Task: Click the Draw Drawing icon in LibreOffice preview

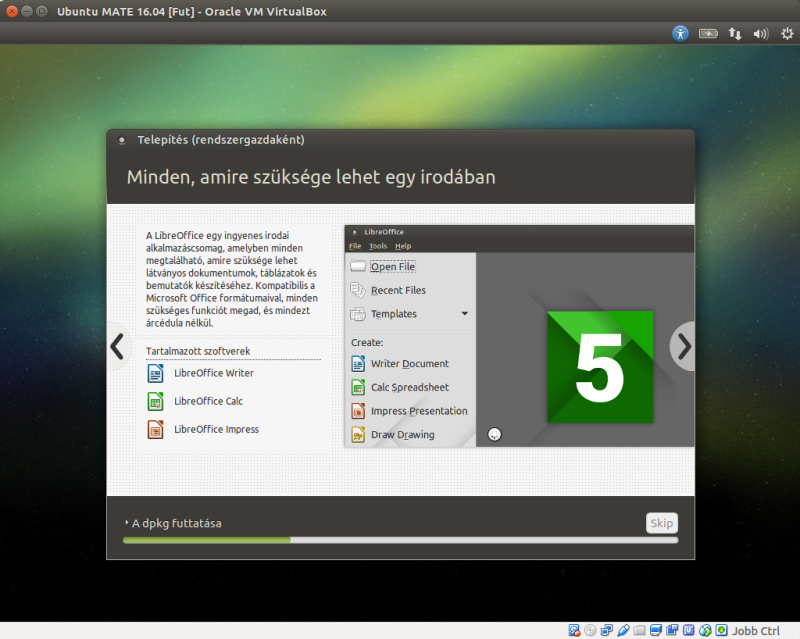Action: [x=358, y=435]
